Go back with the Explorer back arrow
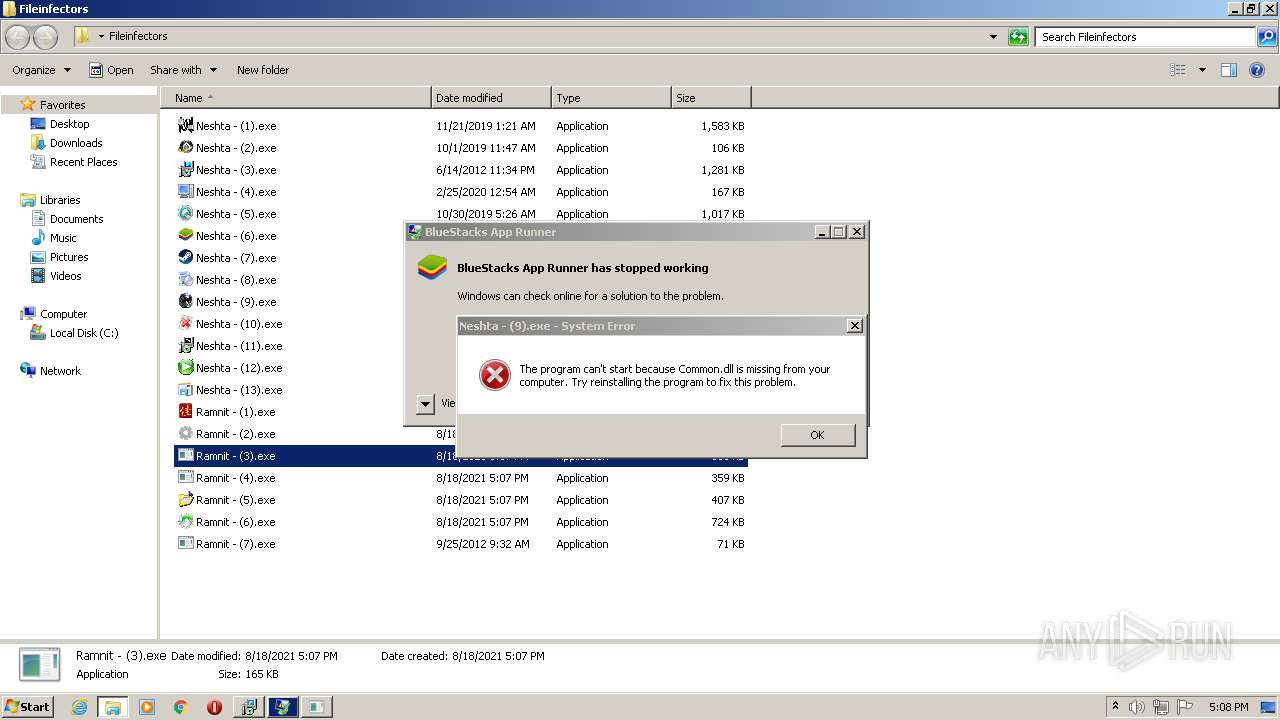Viewport: 1280px width, 720px height. point(17,37)
